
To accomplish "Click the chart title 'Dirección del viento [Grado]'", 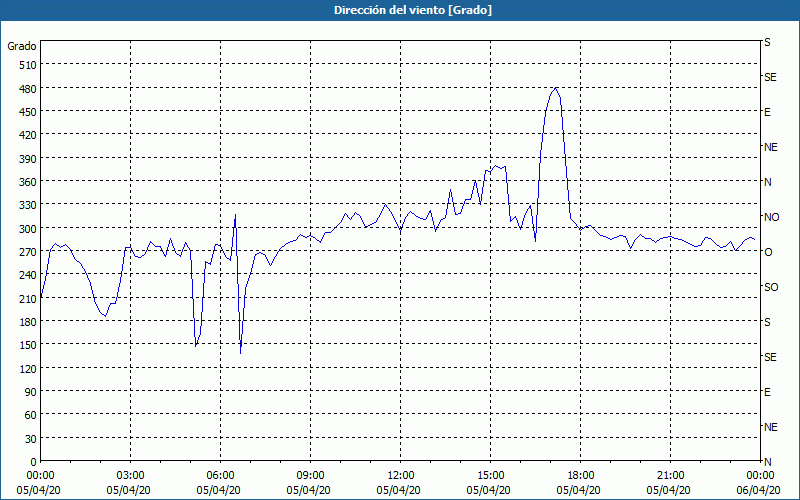I will click(x=413, y=10).
